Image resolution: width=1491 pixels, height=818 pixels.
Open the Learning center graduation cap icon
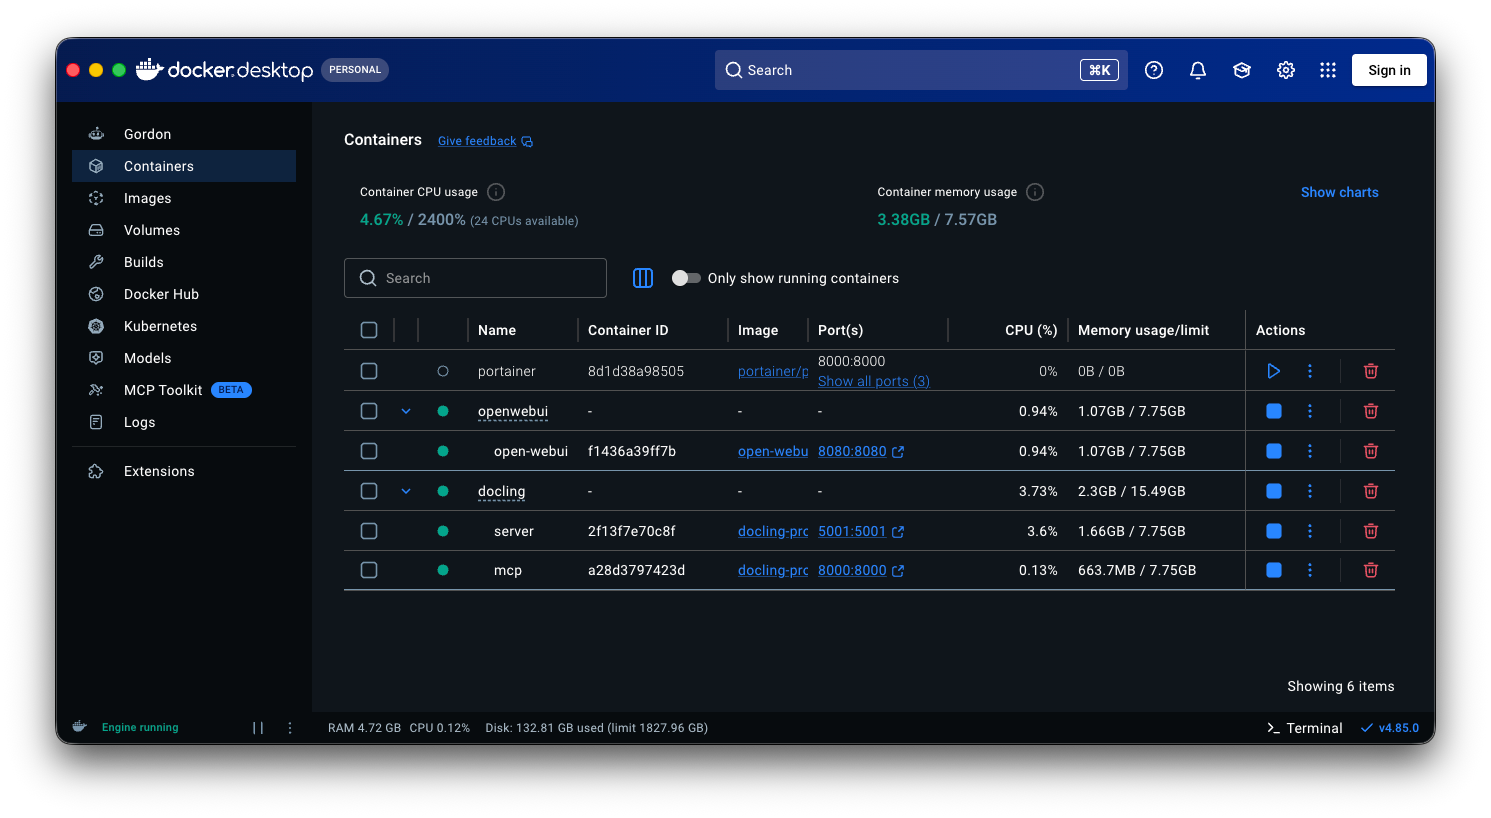1242,70
